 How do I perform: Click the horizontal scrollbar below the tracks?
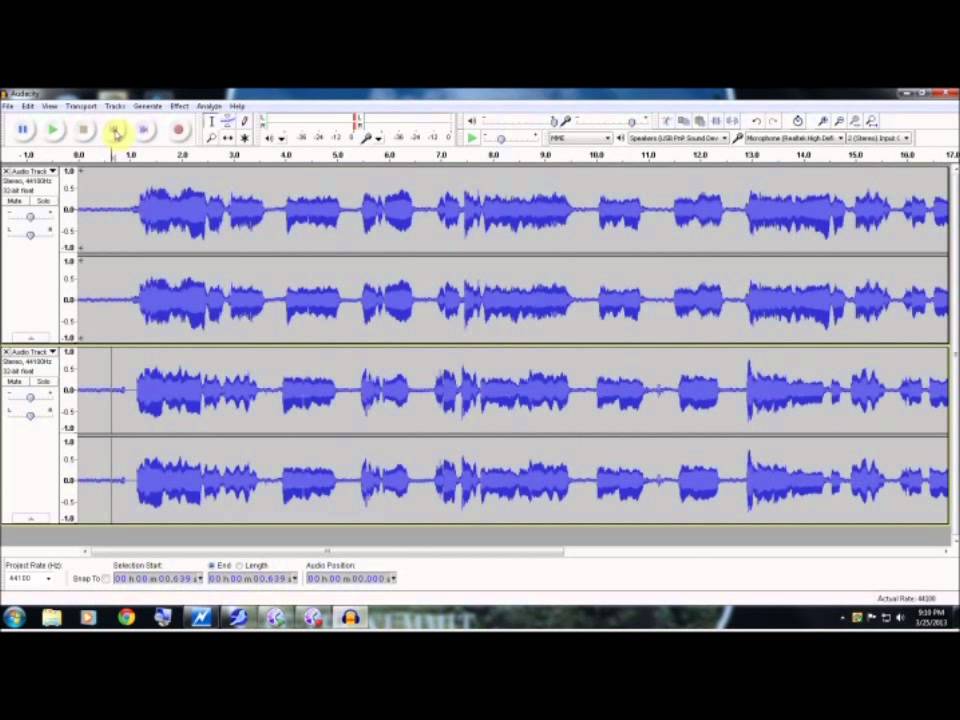click(327, 552)
